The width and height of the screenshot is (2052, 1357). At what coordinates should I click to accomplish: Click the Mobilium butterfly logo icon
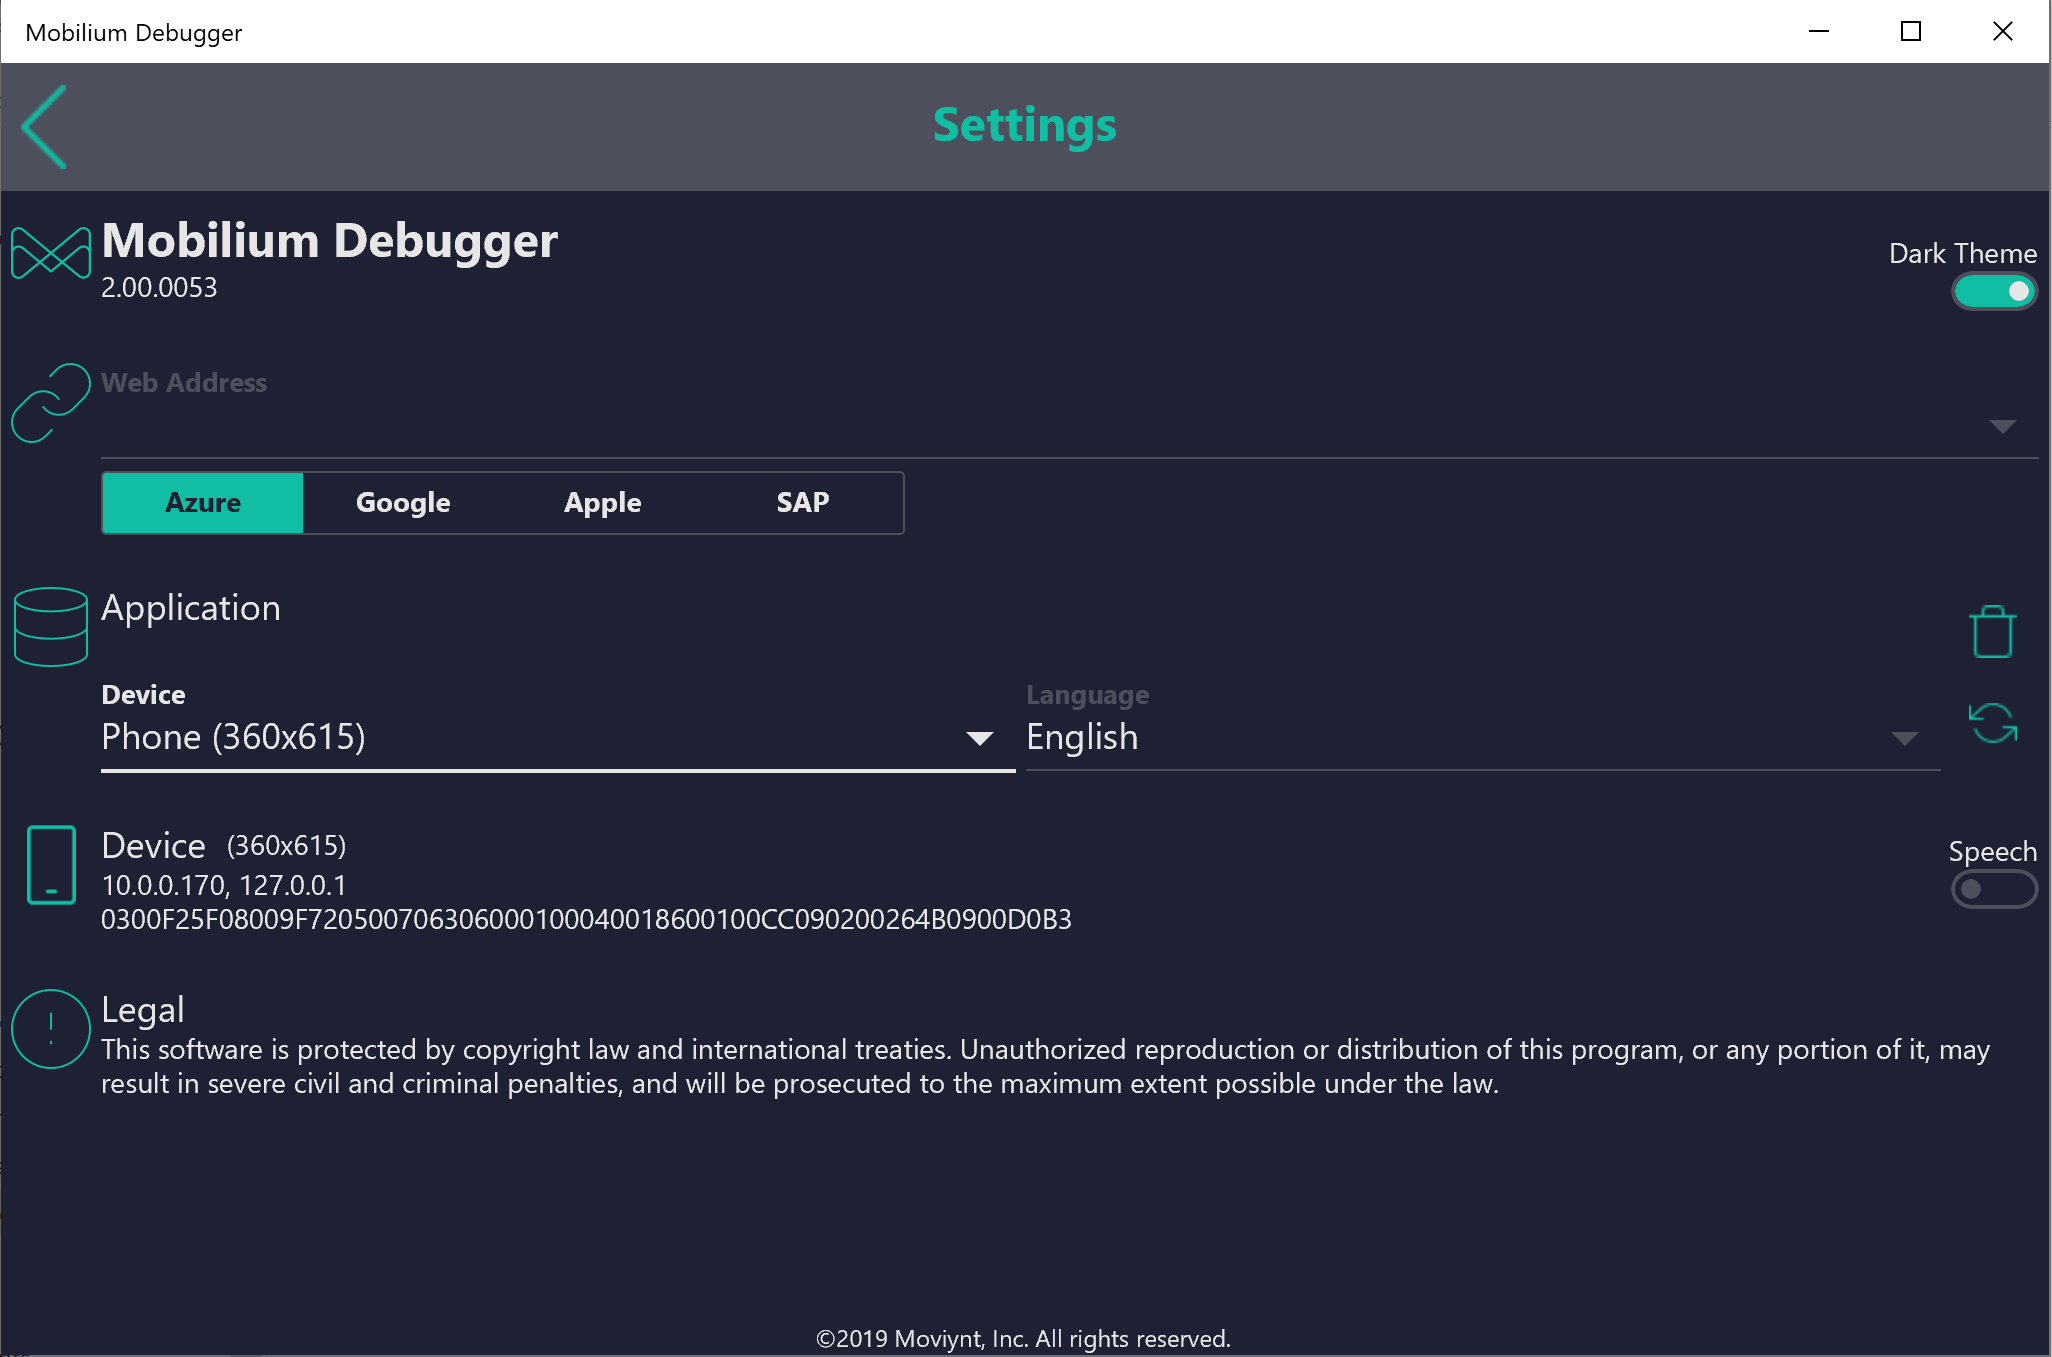coord(51,254)
